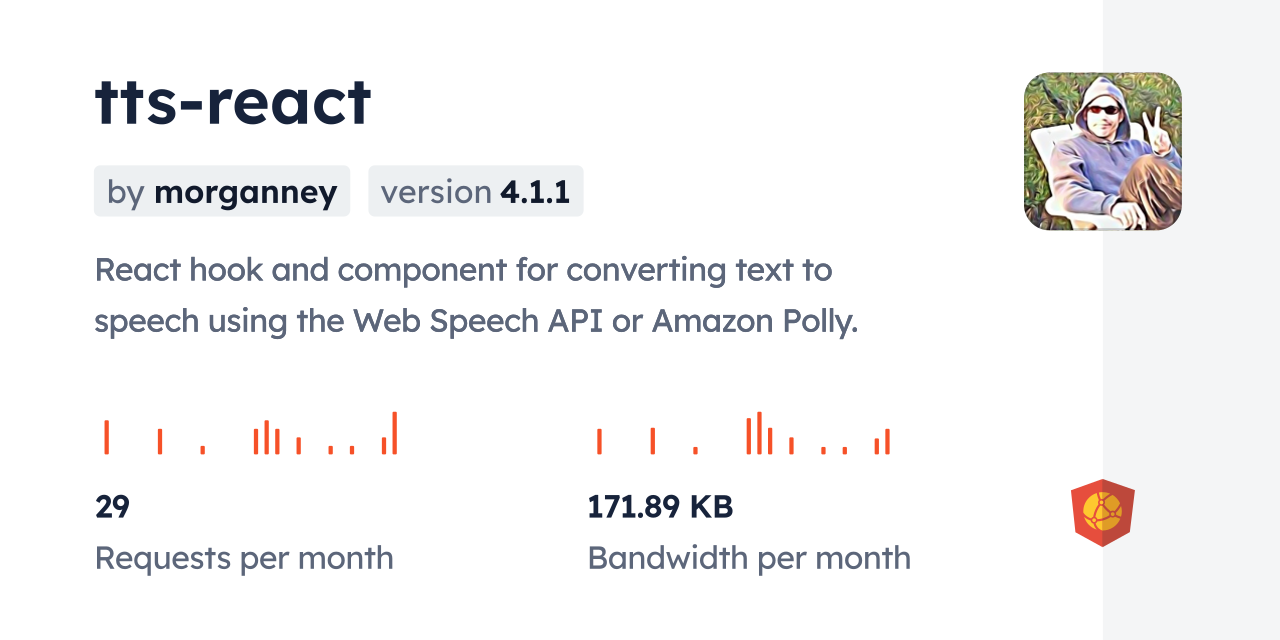Open the author's avatar picture
Image resolution: width=1280 pixels, height=640 pixels.
click(x=1102, y=151)
